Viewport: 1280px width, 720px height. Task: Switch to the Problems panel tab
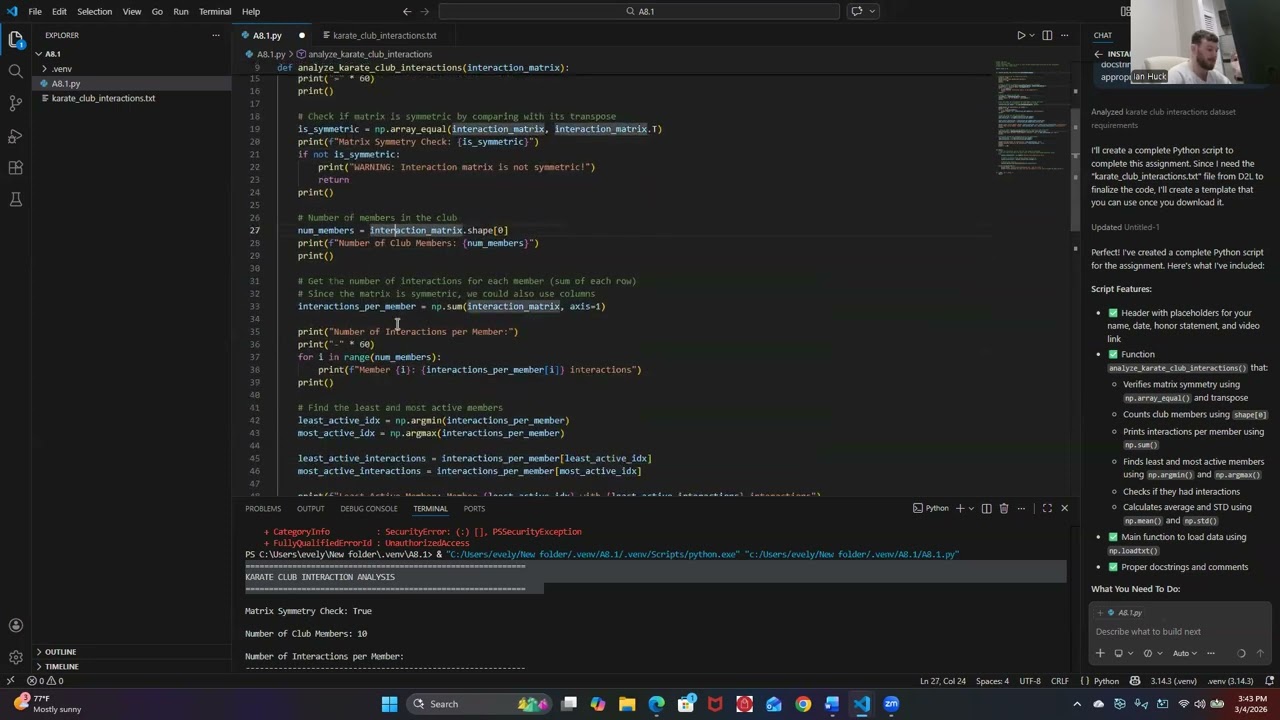[x=263, y=508]
